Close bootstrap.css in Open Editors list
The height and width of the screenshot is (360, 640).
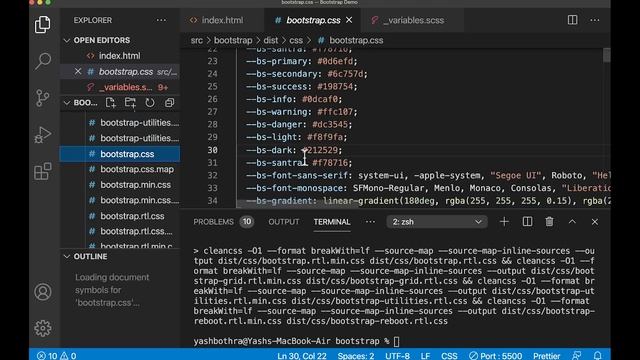(x=78, y=71)
